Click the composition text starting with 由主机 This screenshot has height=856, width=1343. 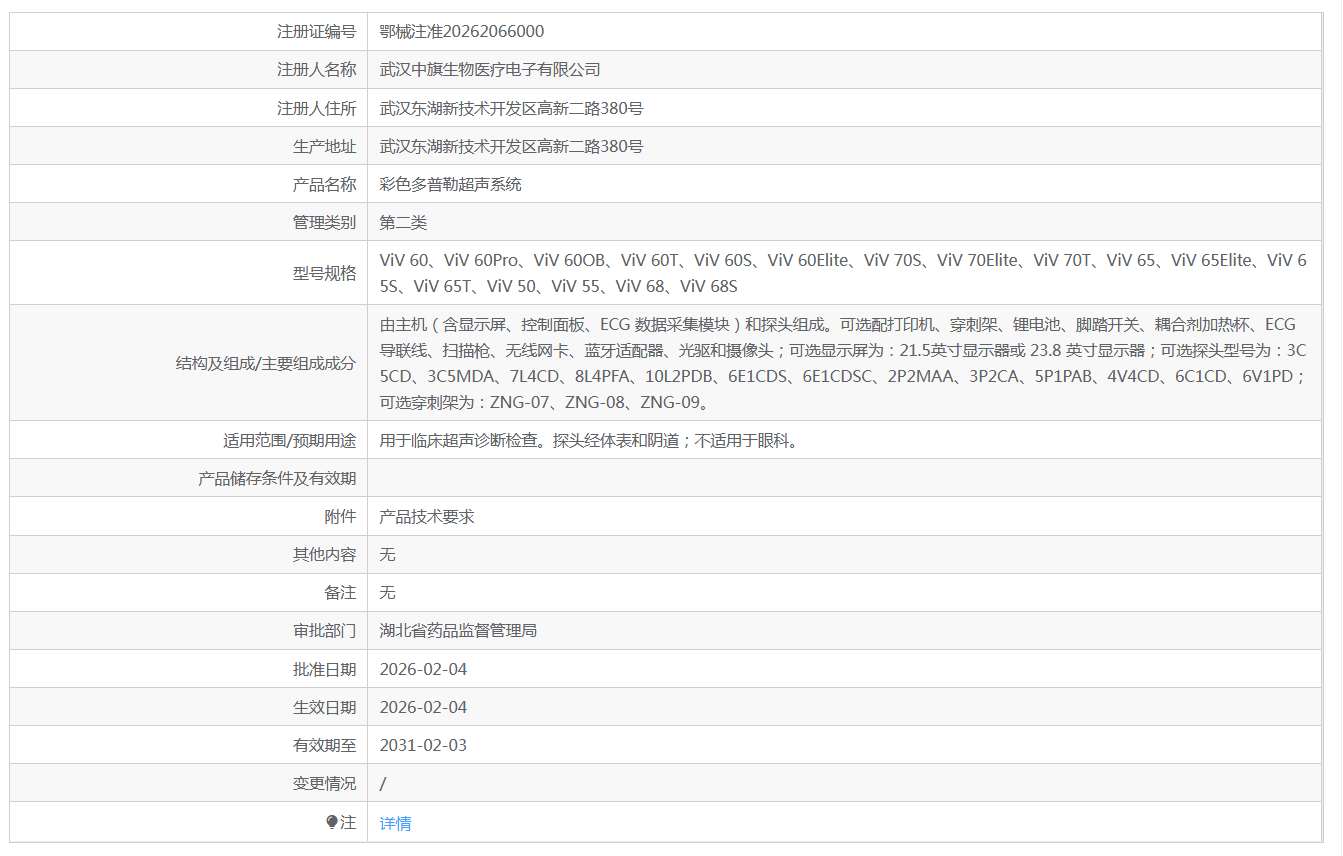point(843,363)
